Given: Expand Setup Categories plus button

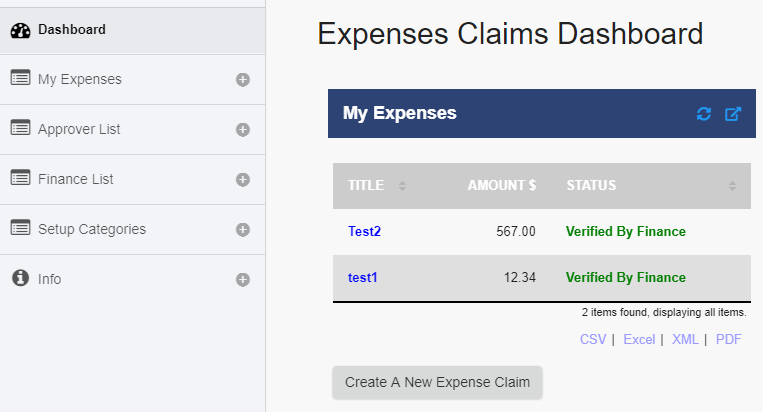Looking at the screenshot, I should [x=242, y=229].
